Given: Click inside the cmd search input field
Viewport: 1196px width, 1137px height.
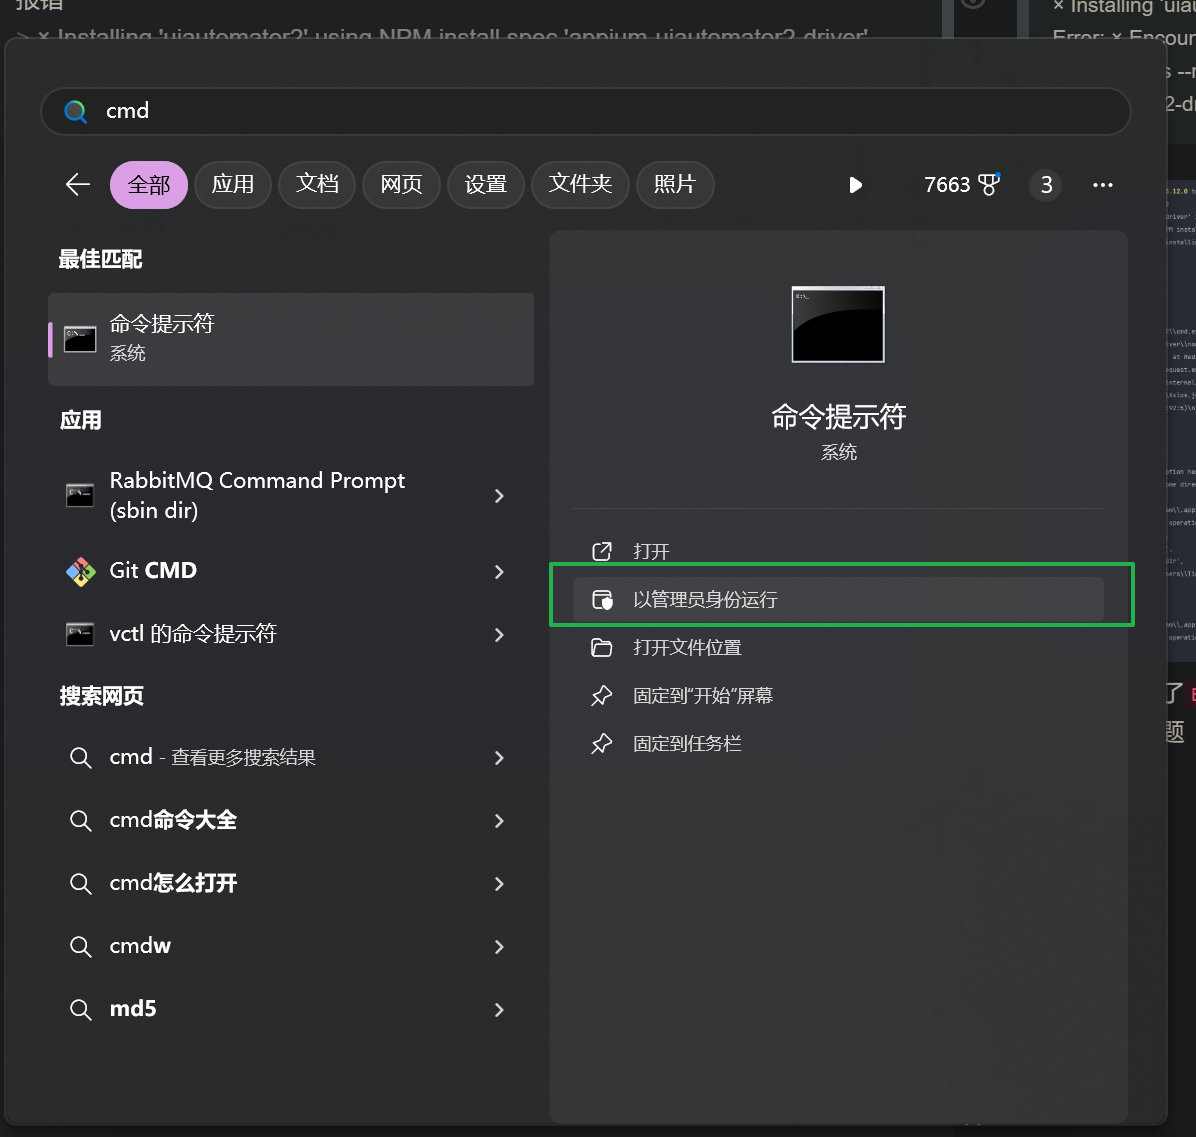Looking at the screenshot, I should point(400,112).
